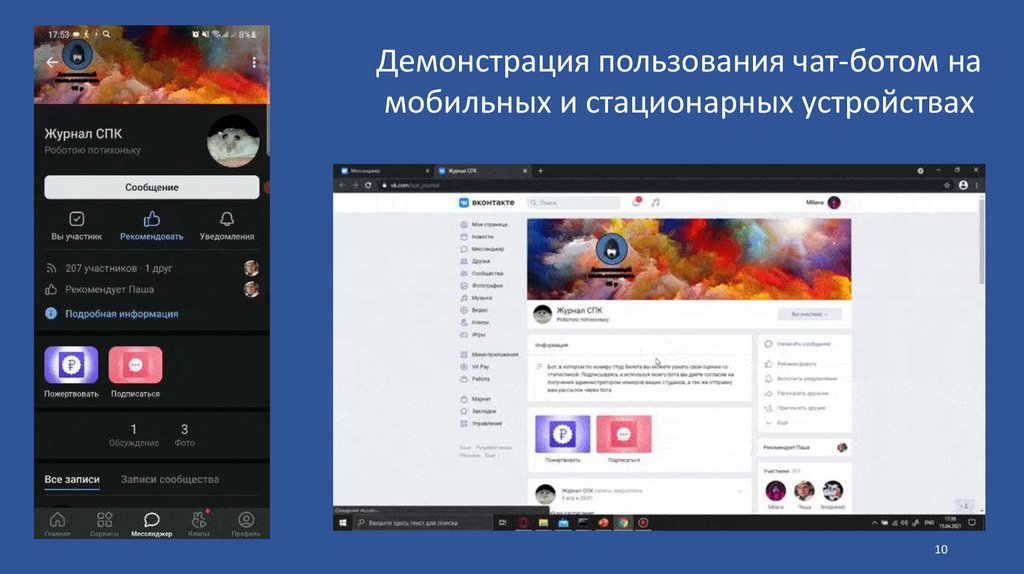The image size is (1024, 574).
Task: Tap the Сервисы grid icon in bottom bar
Action: [104, 520]
